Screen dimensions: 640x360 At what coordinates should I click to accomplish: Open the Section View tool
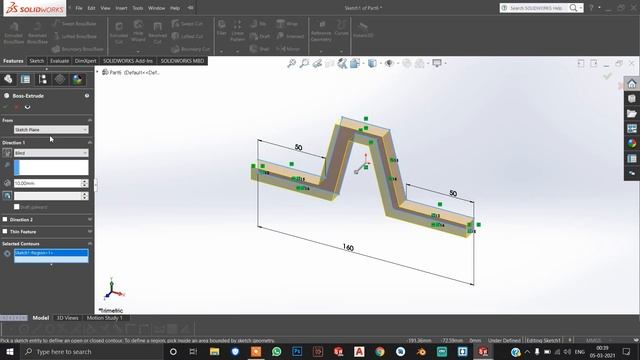click(x=330, y=63)
